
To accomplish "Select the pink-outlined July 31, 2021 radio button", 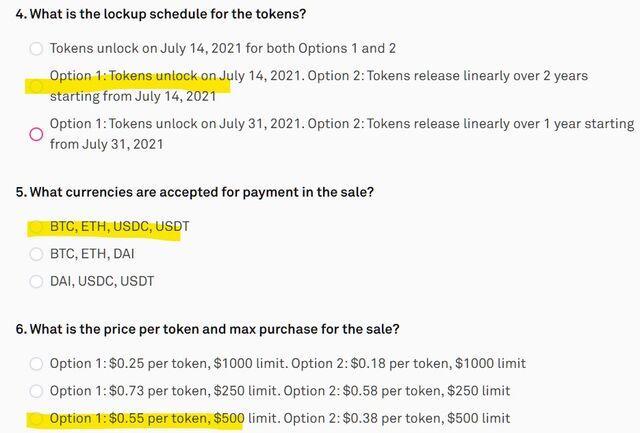I will tap(36, 134).
